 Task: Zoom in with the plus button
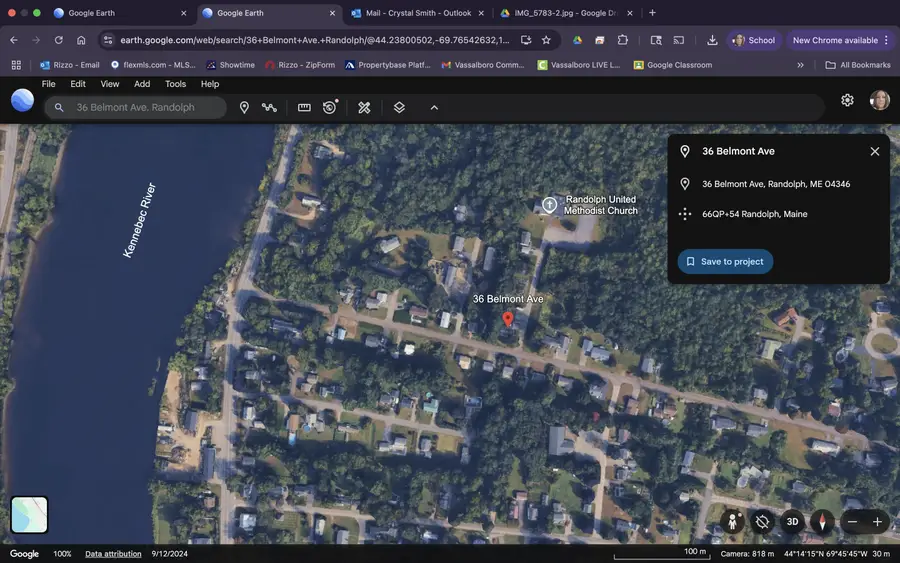(877, 522)
